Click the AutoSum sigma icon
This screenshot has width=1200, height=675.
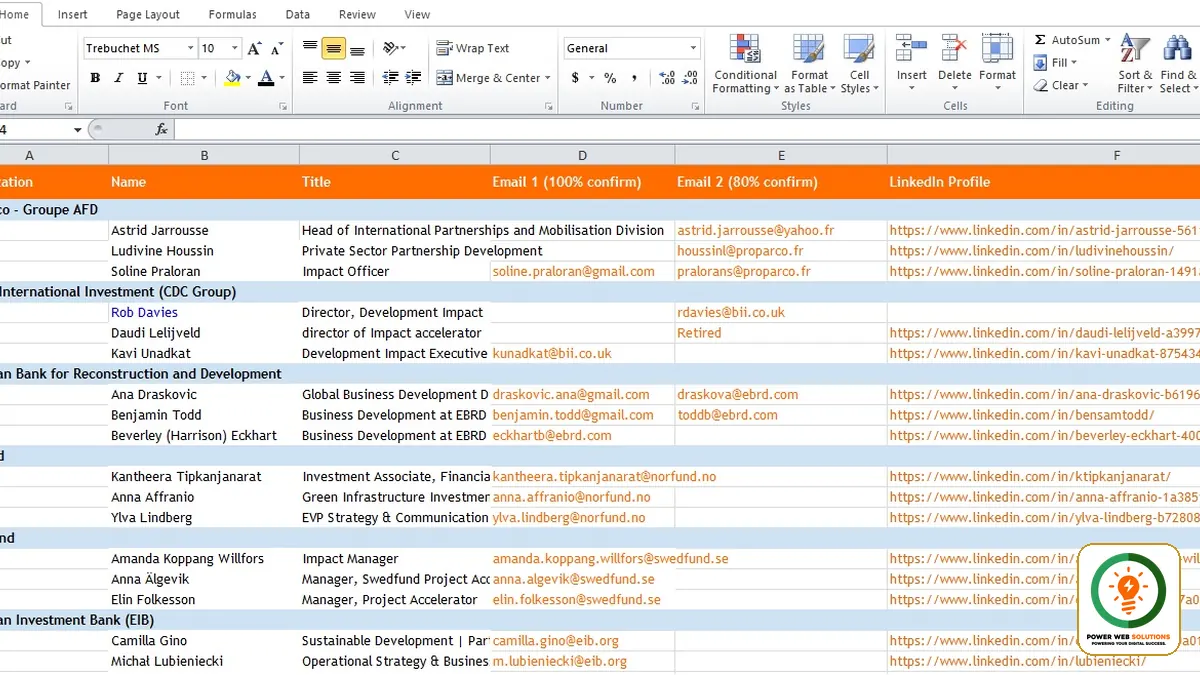(x=1040, y=40)
